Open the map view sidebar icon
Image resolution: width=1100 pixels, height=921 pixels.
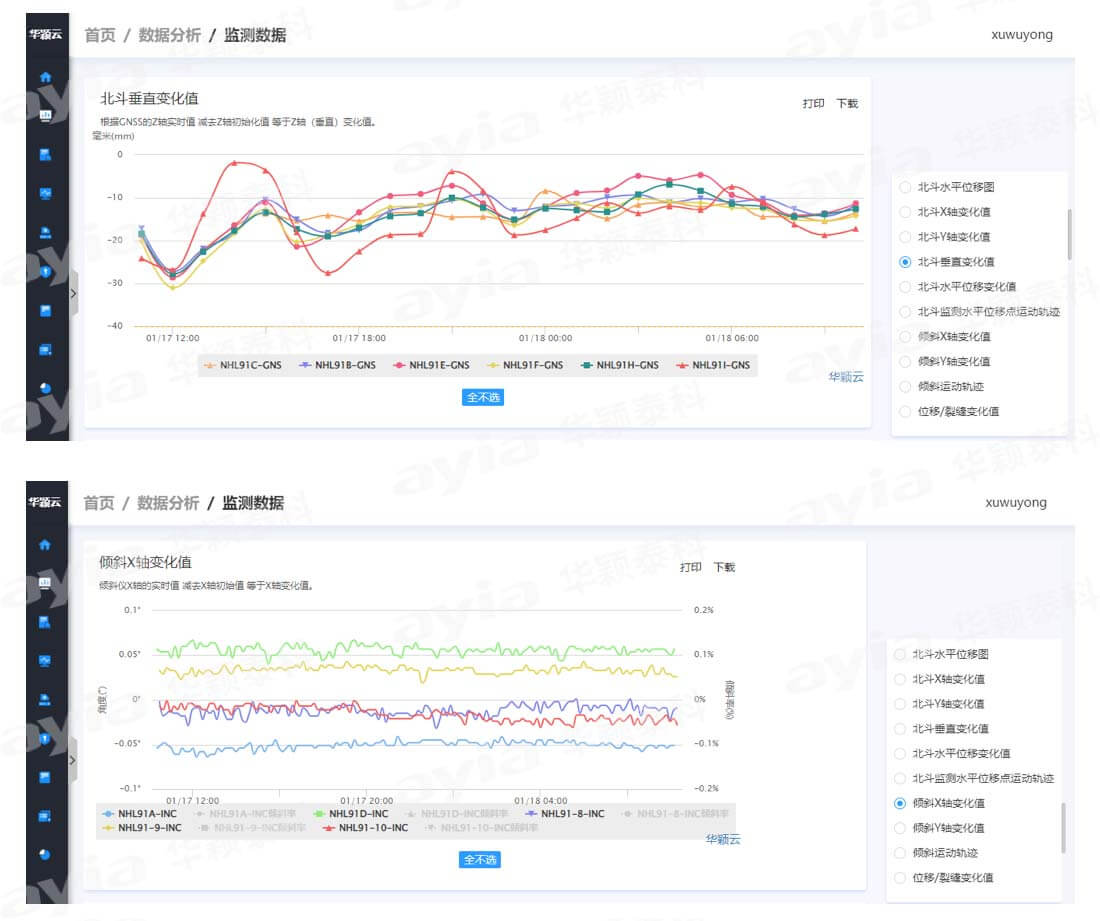[45, 194]
